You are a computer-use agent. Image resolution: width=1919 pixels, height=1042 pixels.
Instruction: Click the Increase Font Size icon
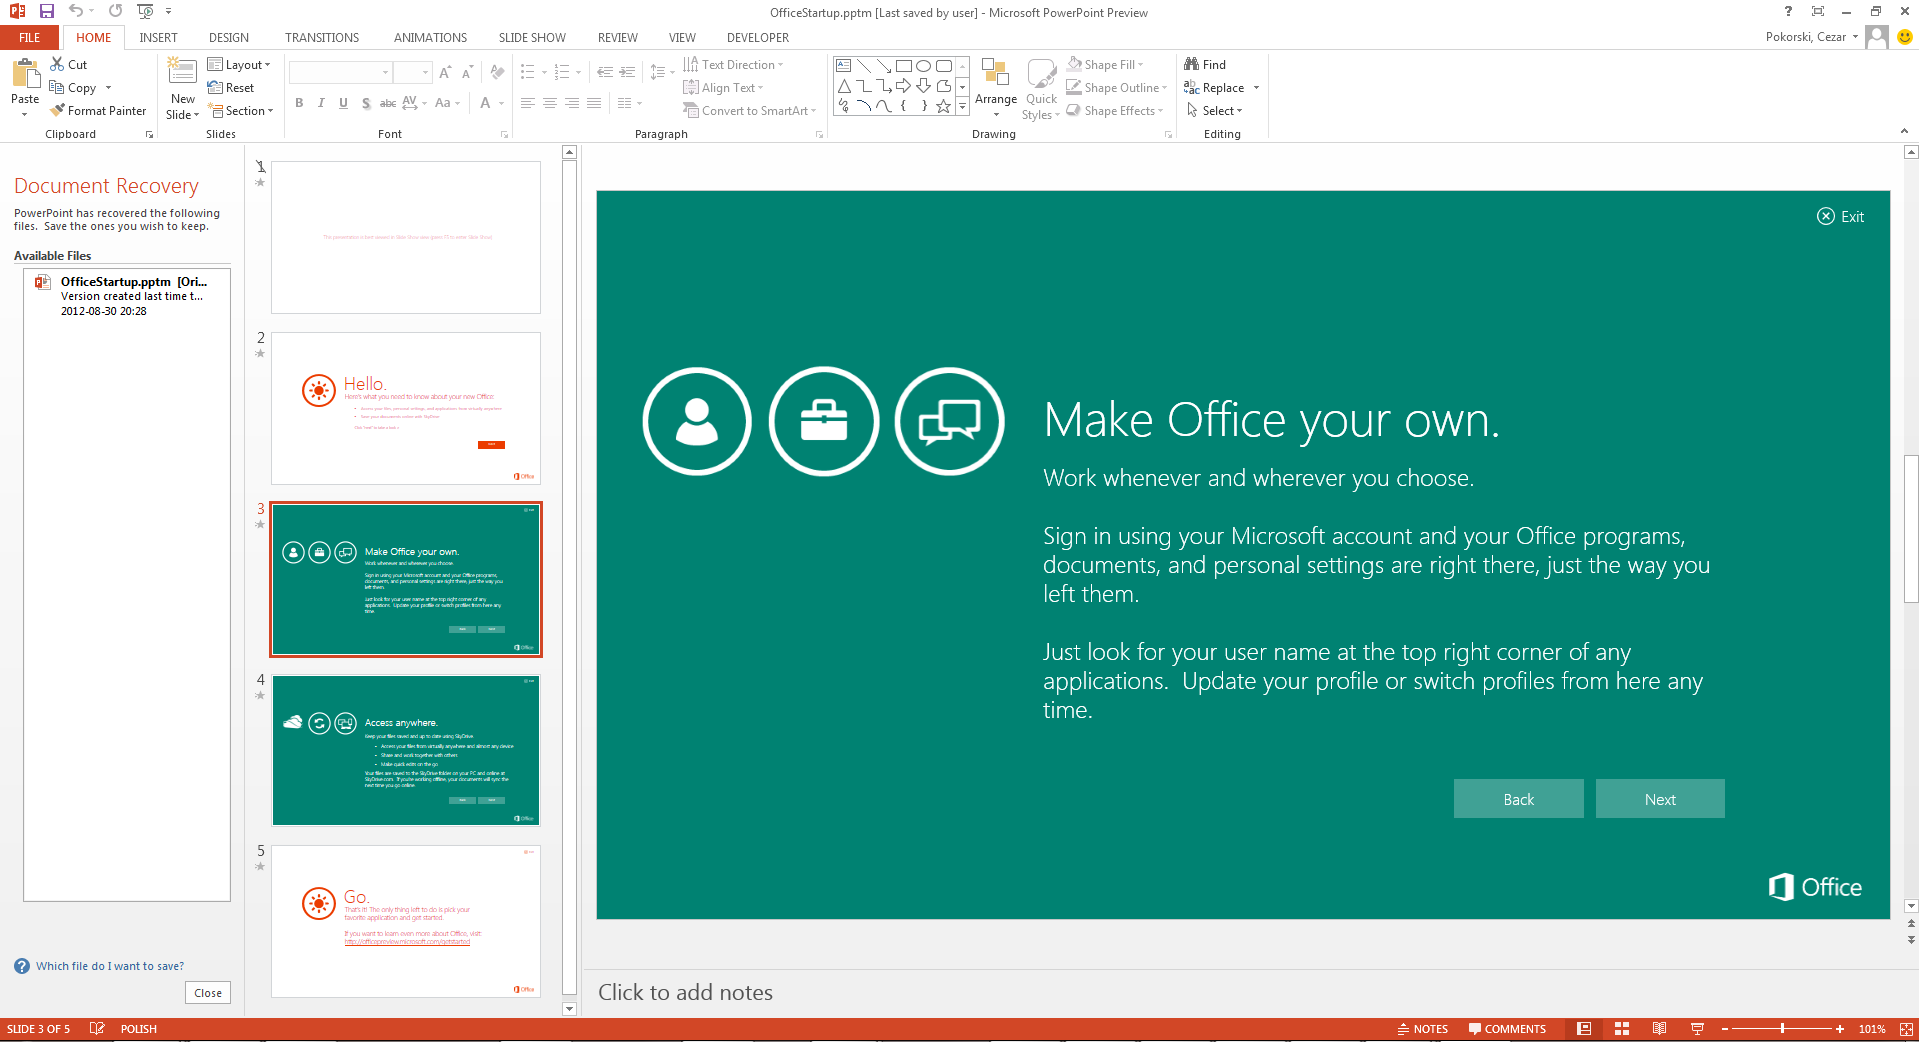[x=445, y=72]
